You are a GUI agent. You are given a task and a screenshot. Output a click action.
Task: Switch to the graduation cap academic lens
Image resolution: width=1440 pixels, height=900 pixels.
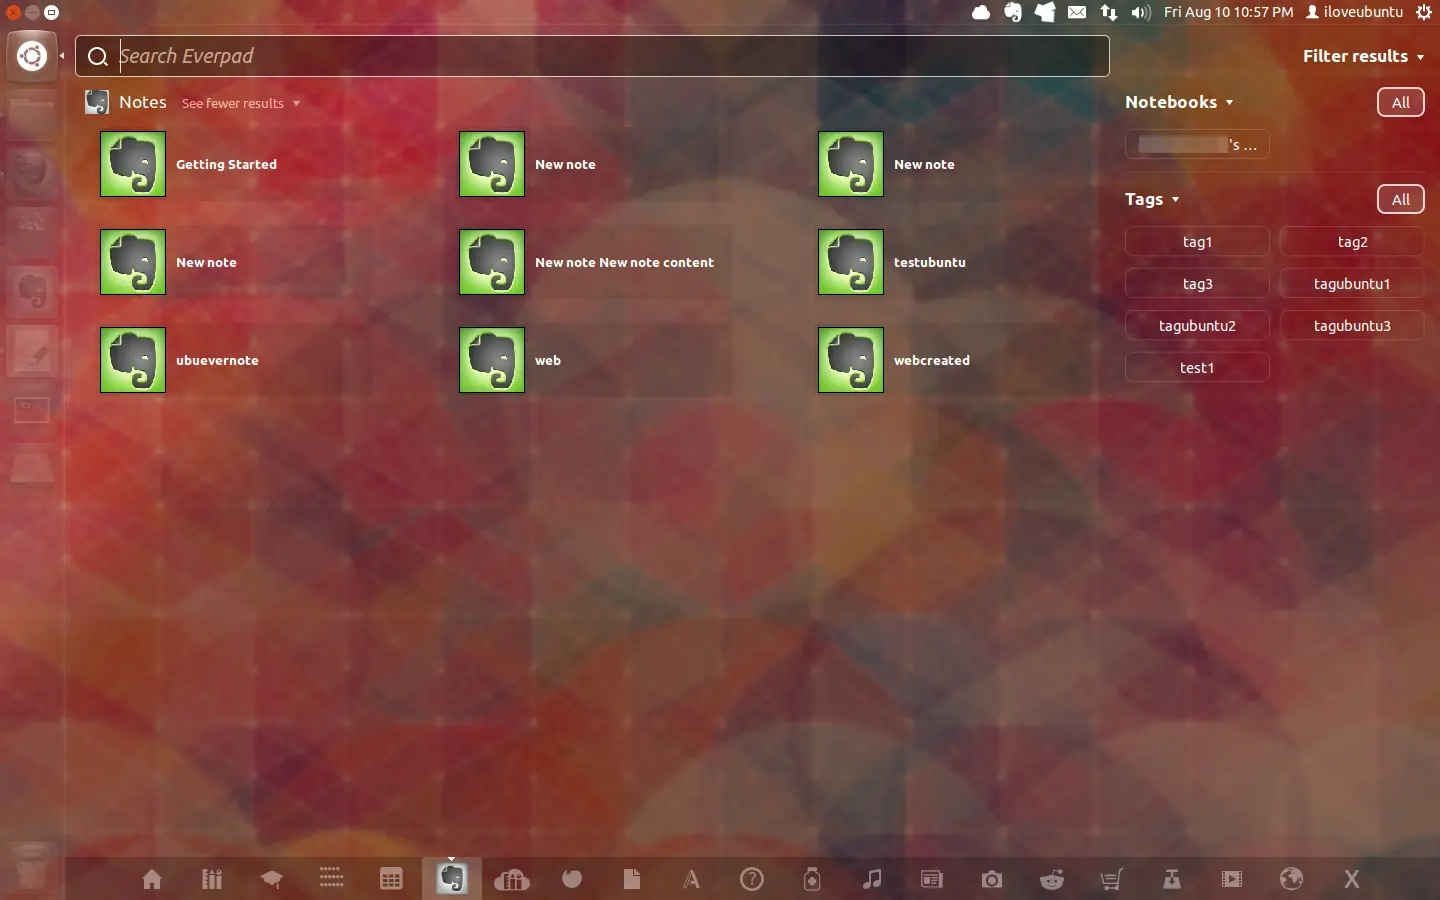pyautogui.click(x=272, y=879)
